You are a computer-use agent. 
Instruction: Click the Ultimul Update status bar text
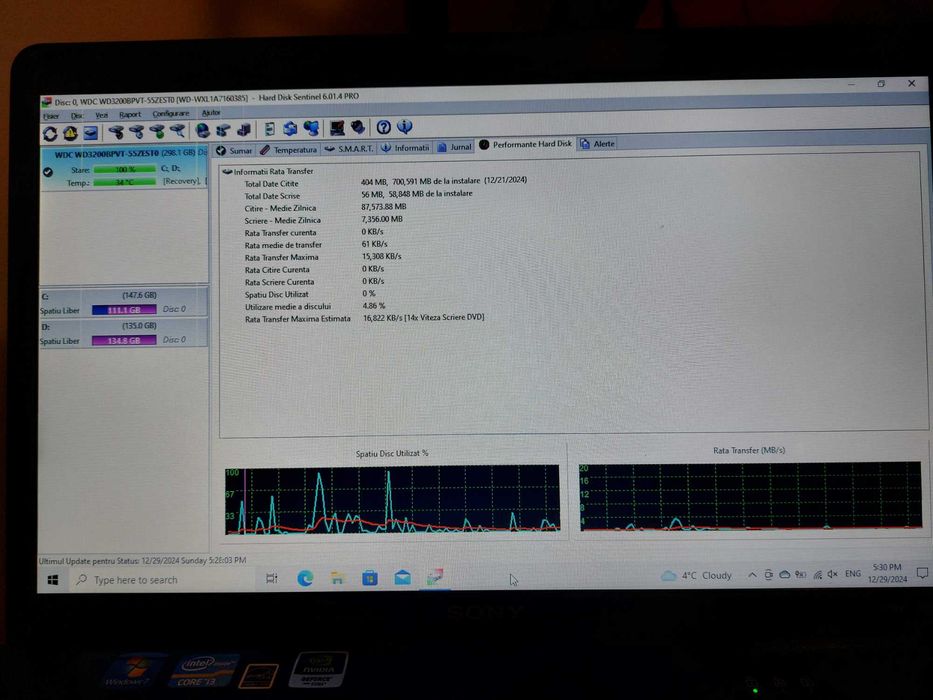142,561
